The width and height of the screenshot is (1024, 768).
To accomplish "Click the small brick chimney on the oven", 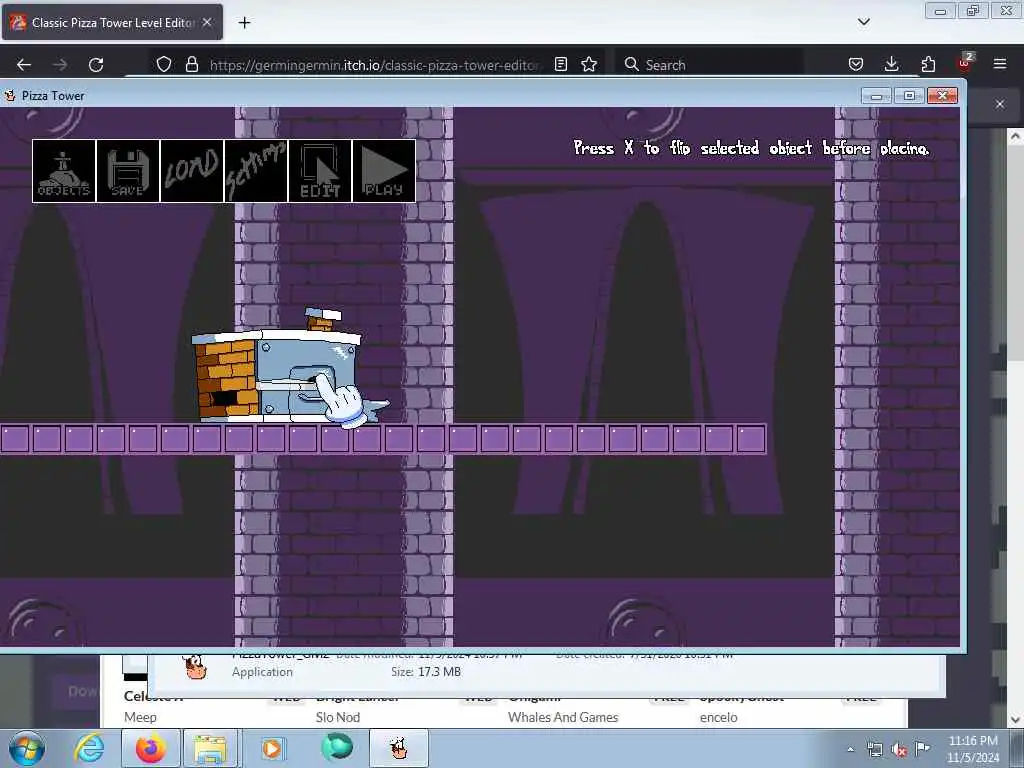I will click(x=322, y=319).
